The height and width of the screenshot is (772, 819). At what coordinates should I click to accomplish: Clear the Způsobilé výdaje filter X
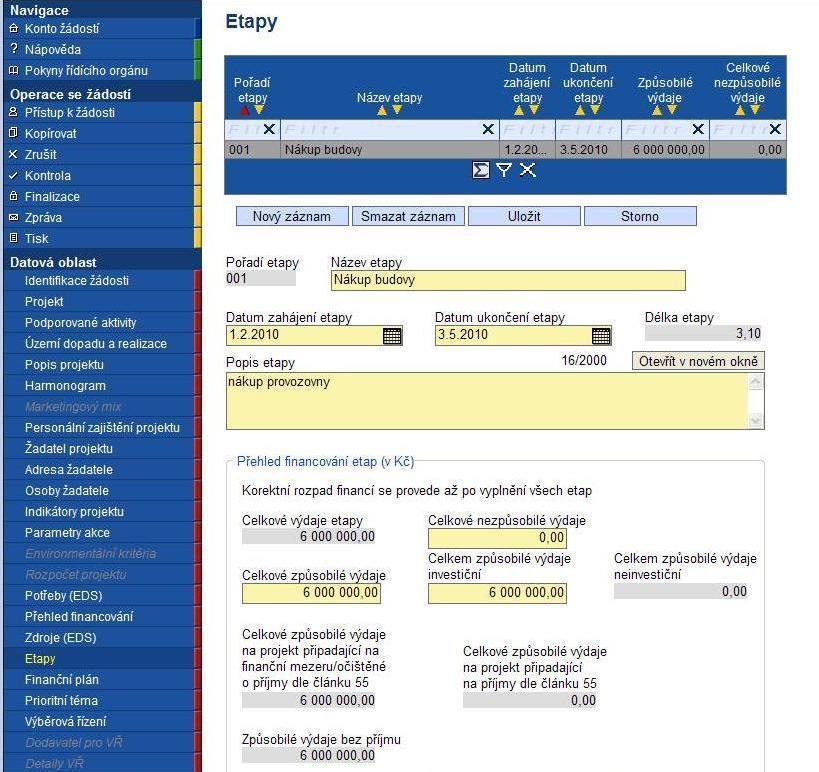pyautogui.click(x=698, y=129)
